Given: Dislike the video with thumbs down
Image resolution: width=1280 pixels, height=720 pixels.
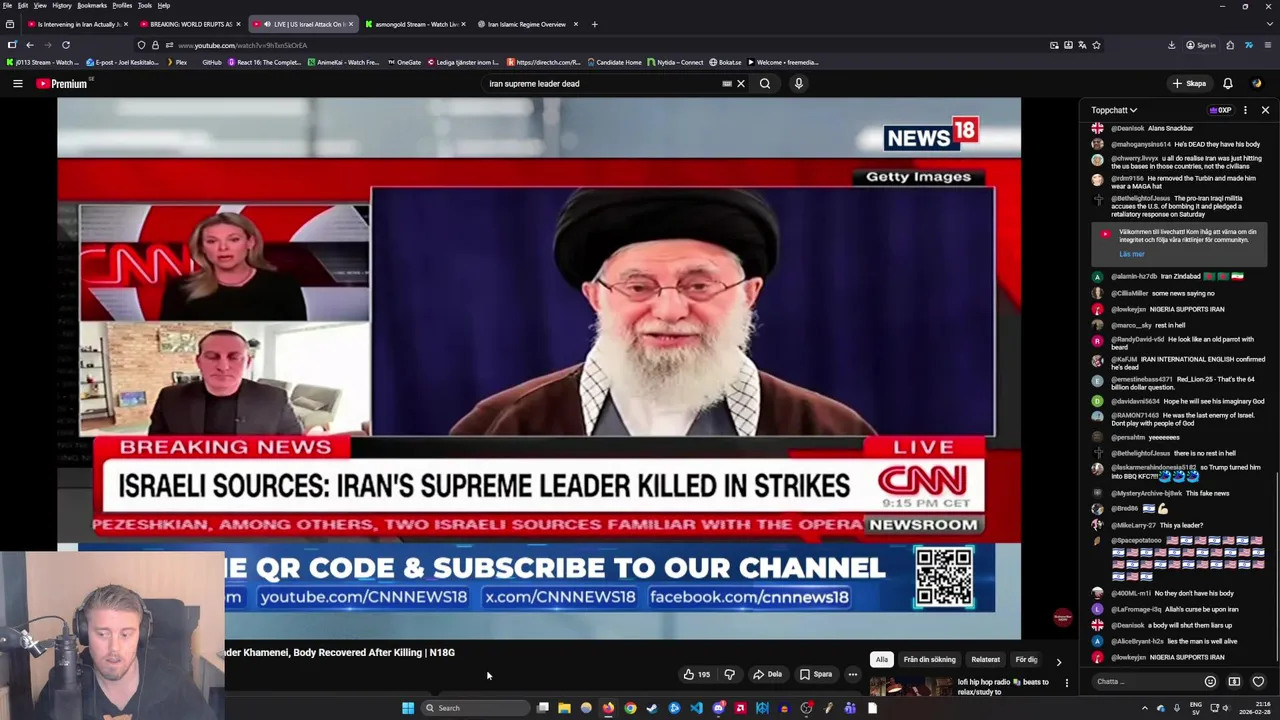Looking at the screenshot, I should click(x=729, y=674).
